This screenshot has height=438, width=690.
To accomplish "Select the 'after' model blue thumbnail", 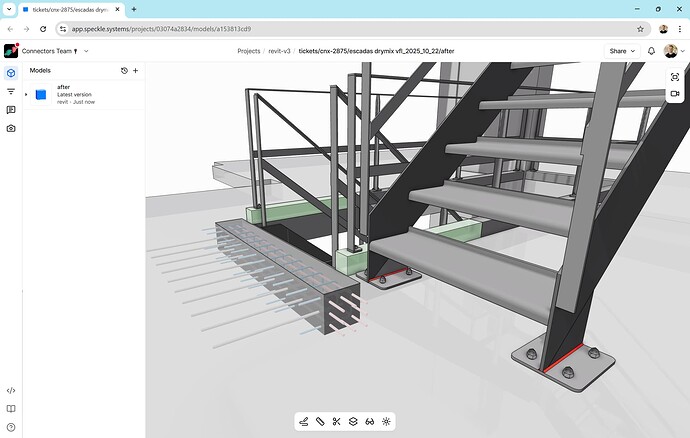I will [41, 95].
